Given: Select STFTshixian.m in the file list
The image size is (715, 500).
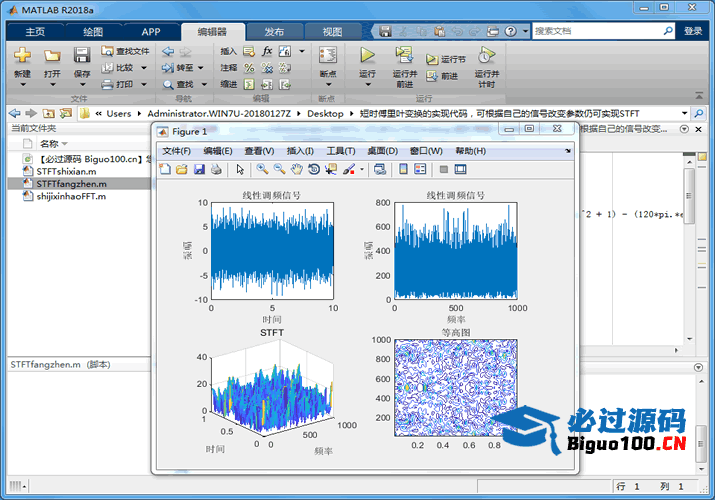Looking at the screenshot, I should 66,171.
